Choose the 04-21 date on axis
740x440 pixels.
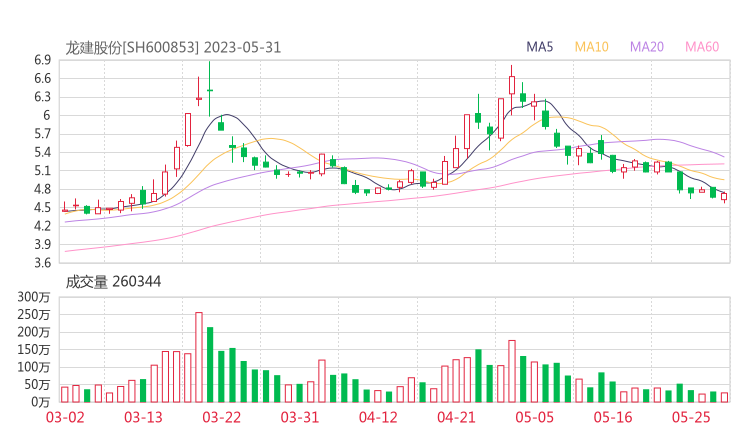[x=456, y=416]
